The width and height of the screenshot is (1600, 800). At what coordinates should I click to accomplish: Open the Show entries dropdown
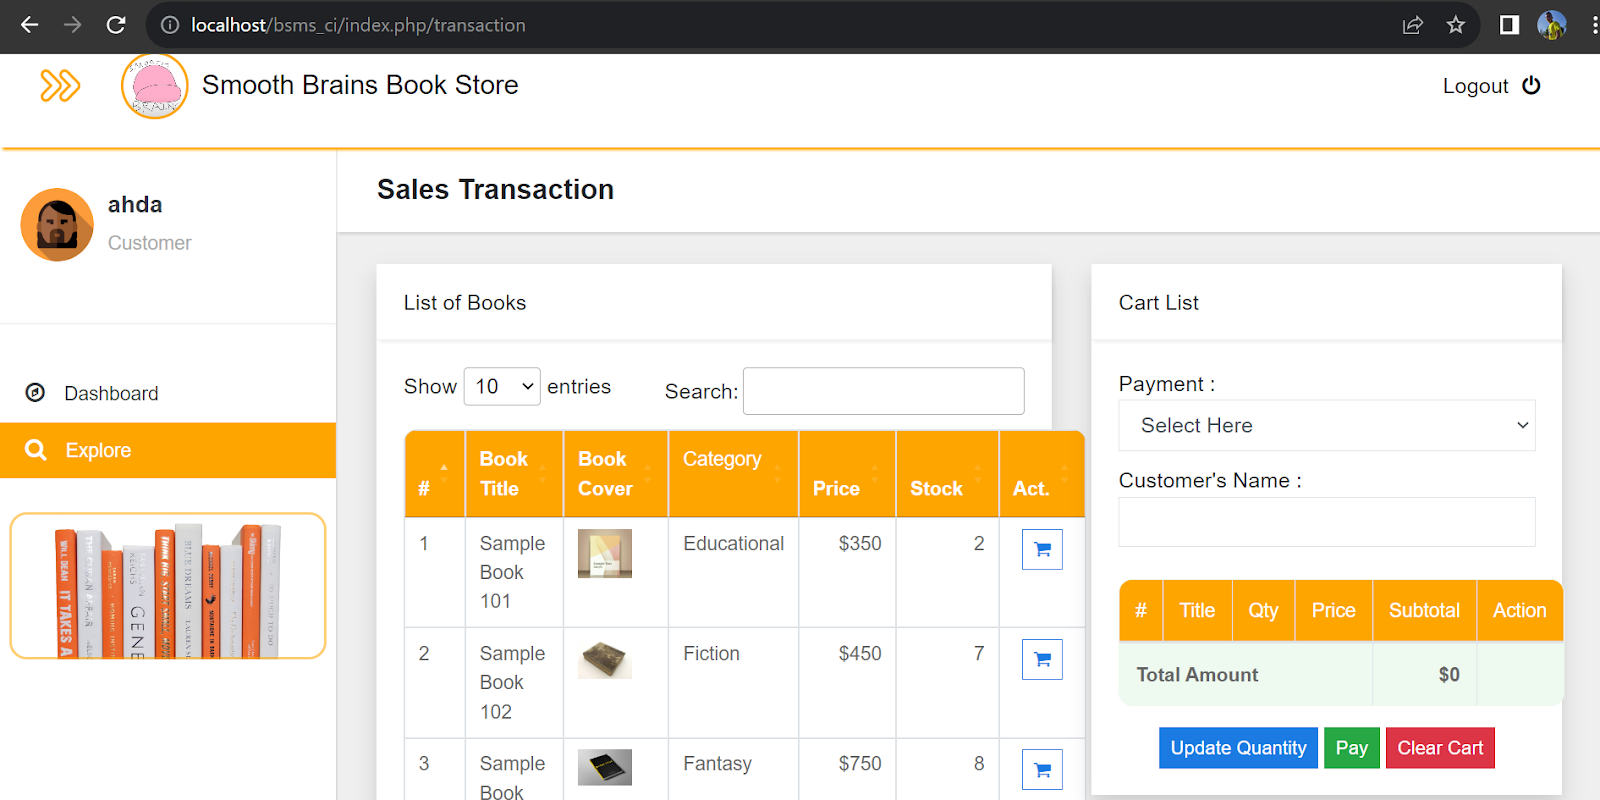point(502,387)
